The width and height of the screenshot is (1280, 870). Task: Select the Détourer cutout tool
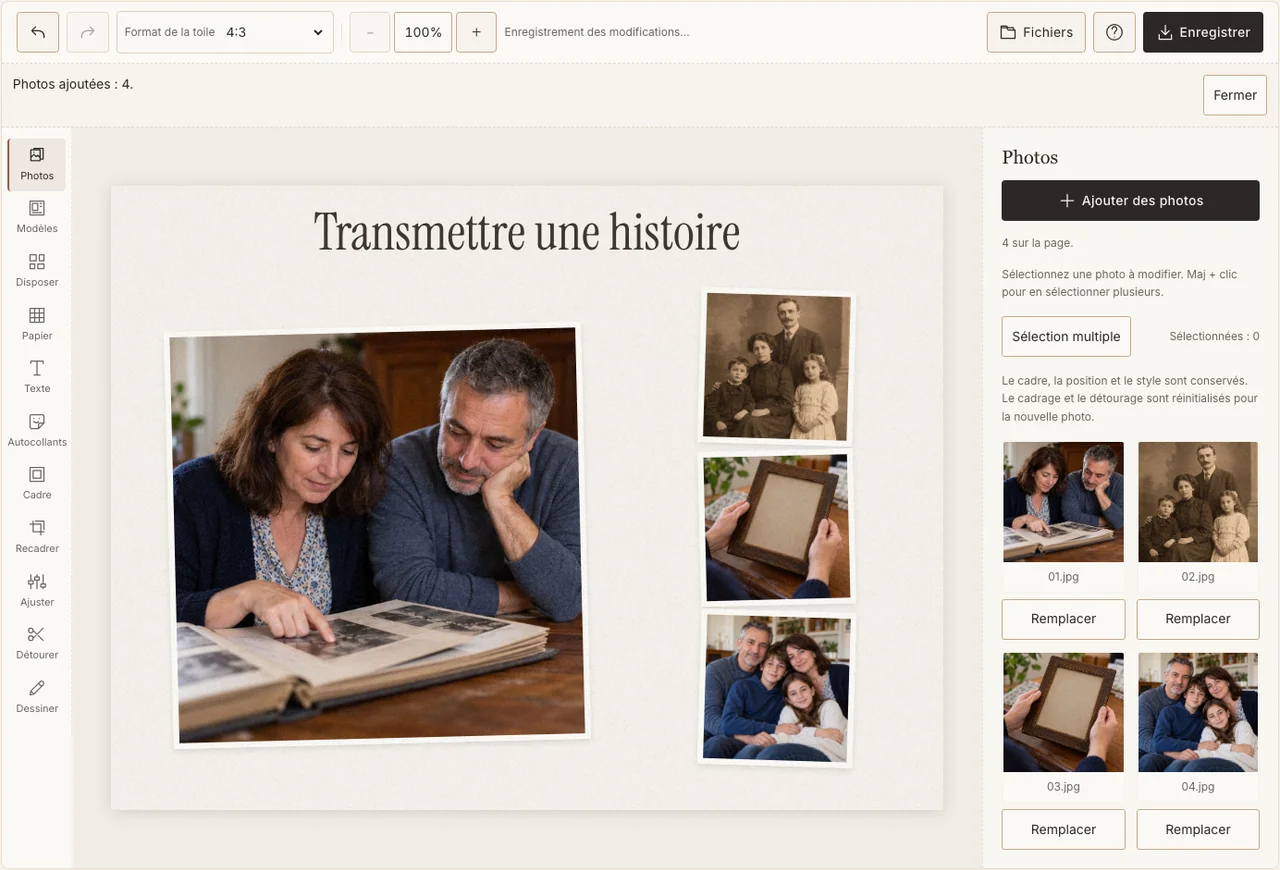[37, 644]
